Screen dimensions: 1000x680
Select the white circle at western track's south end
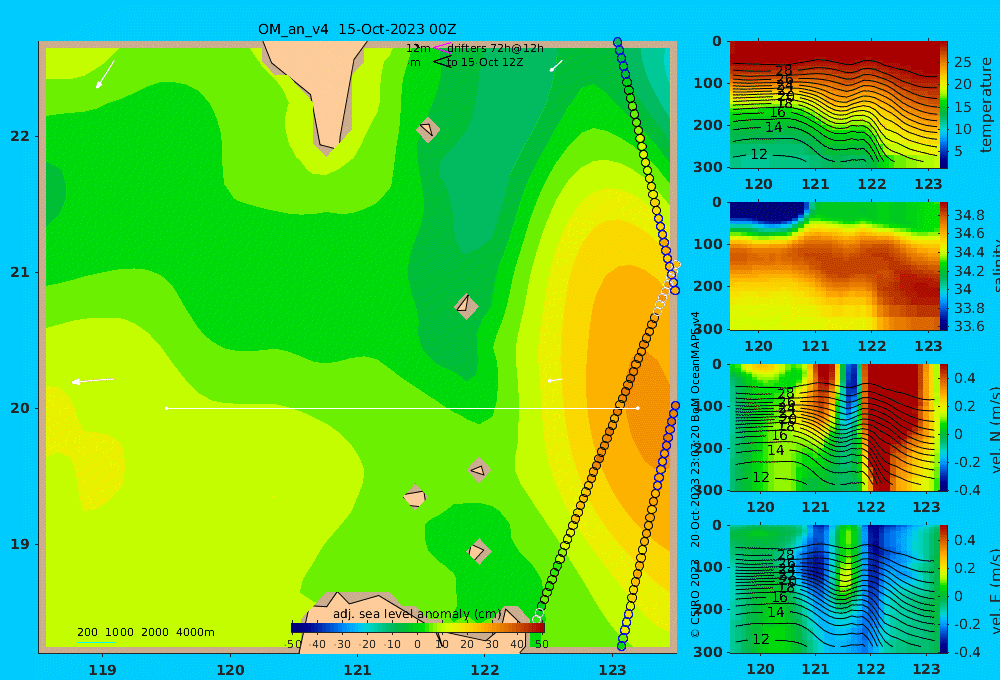[537, 618]
